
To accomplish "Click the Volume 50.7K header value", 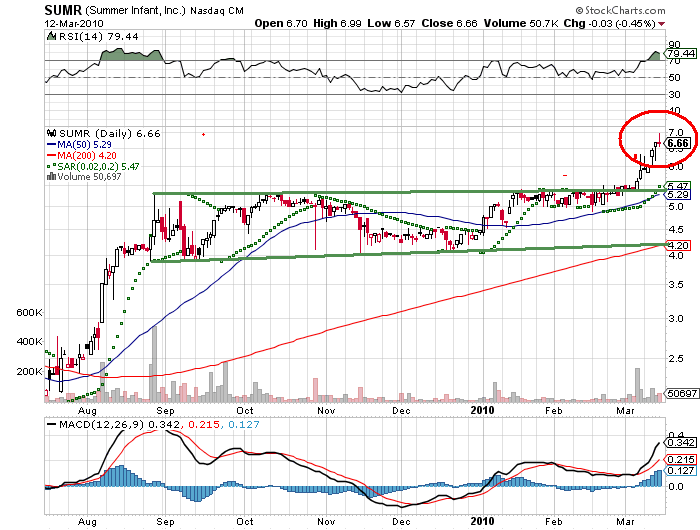I will 521,23.
